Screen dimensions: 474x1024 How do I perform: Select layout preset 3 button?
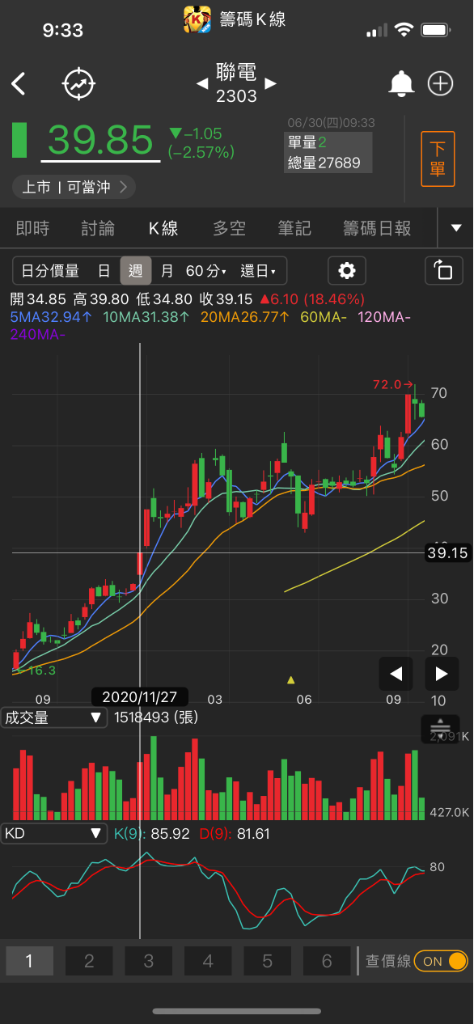click(x=149, y=961)
